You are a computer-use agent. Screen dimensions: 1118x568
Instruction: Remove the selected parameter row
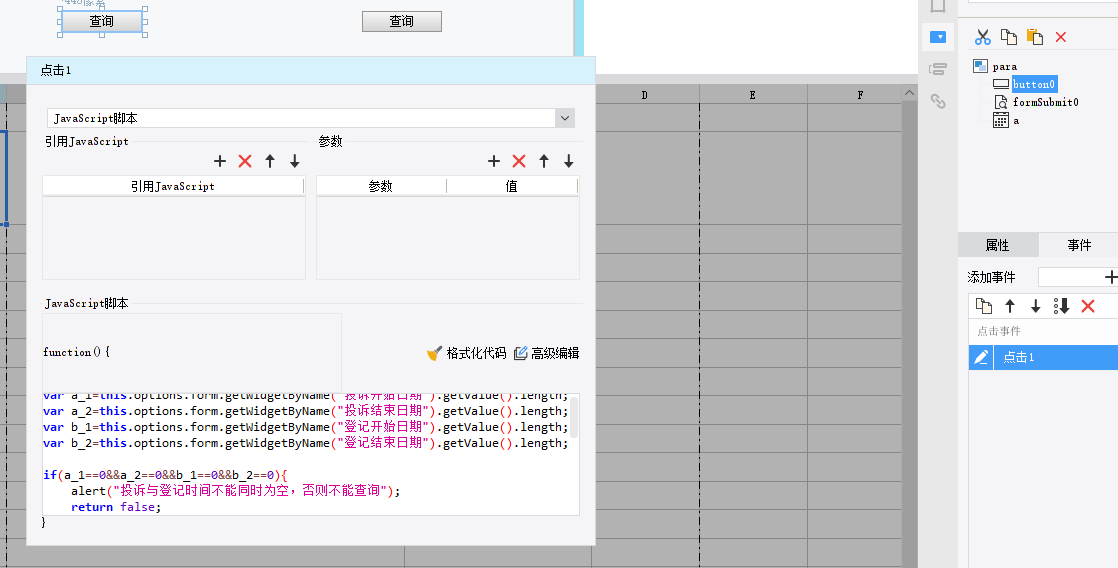[x=519, y=161]
